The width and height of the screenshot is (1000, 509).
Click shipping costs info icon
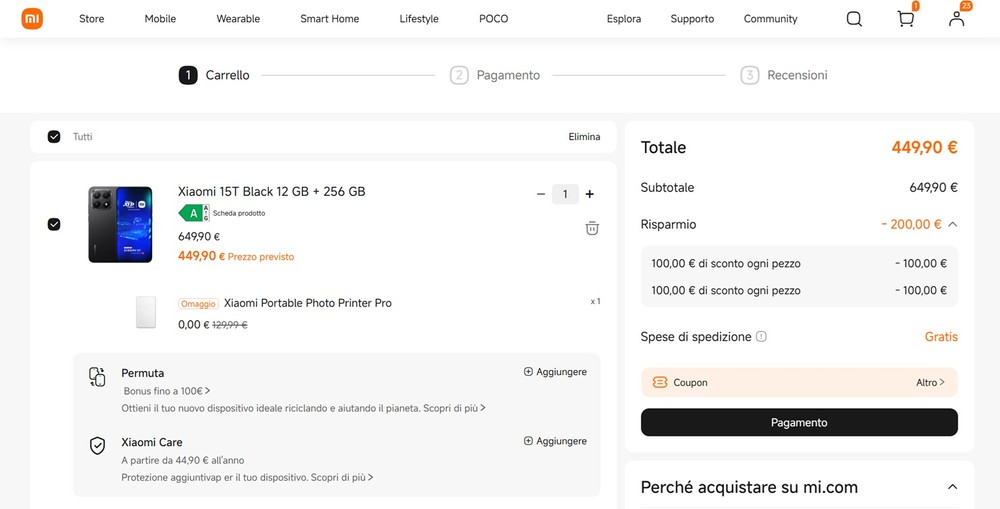(762, 337)
